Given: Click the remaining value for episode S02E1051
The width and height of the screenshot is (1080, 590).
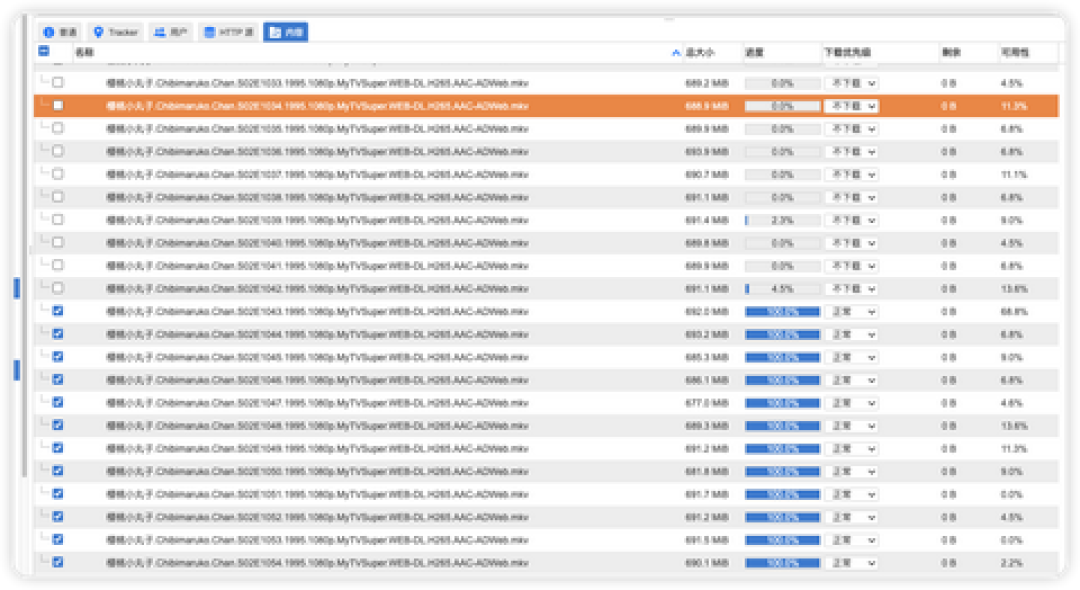Looking at the screenshot, I should point(948,494).
